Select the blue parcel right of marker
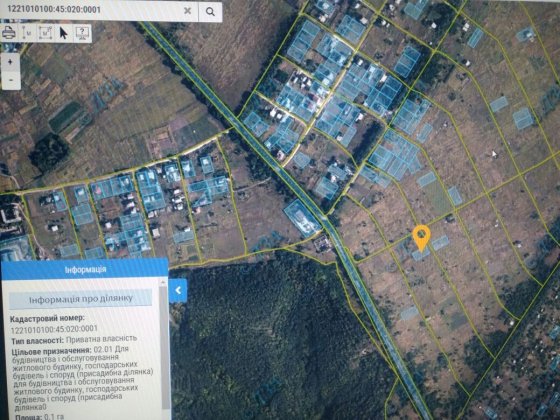This screenshot has width=560, height=420. coord(440,243)
